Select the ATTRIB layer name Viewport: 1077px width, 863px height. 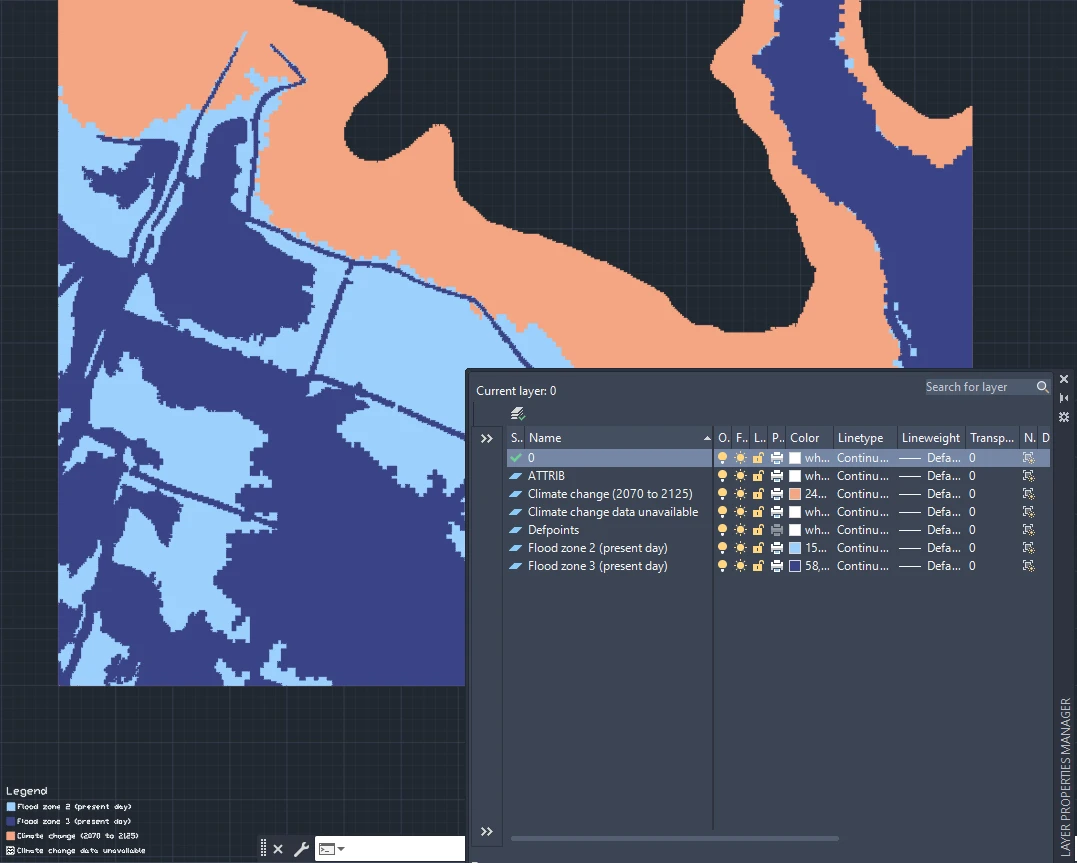[546, 475]
